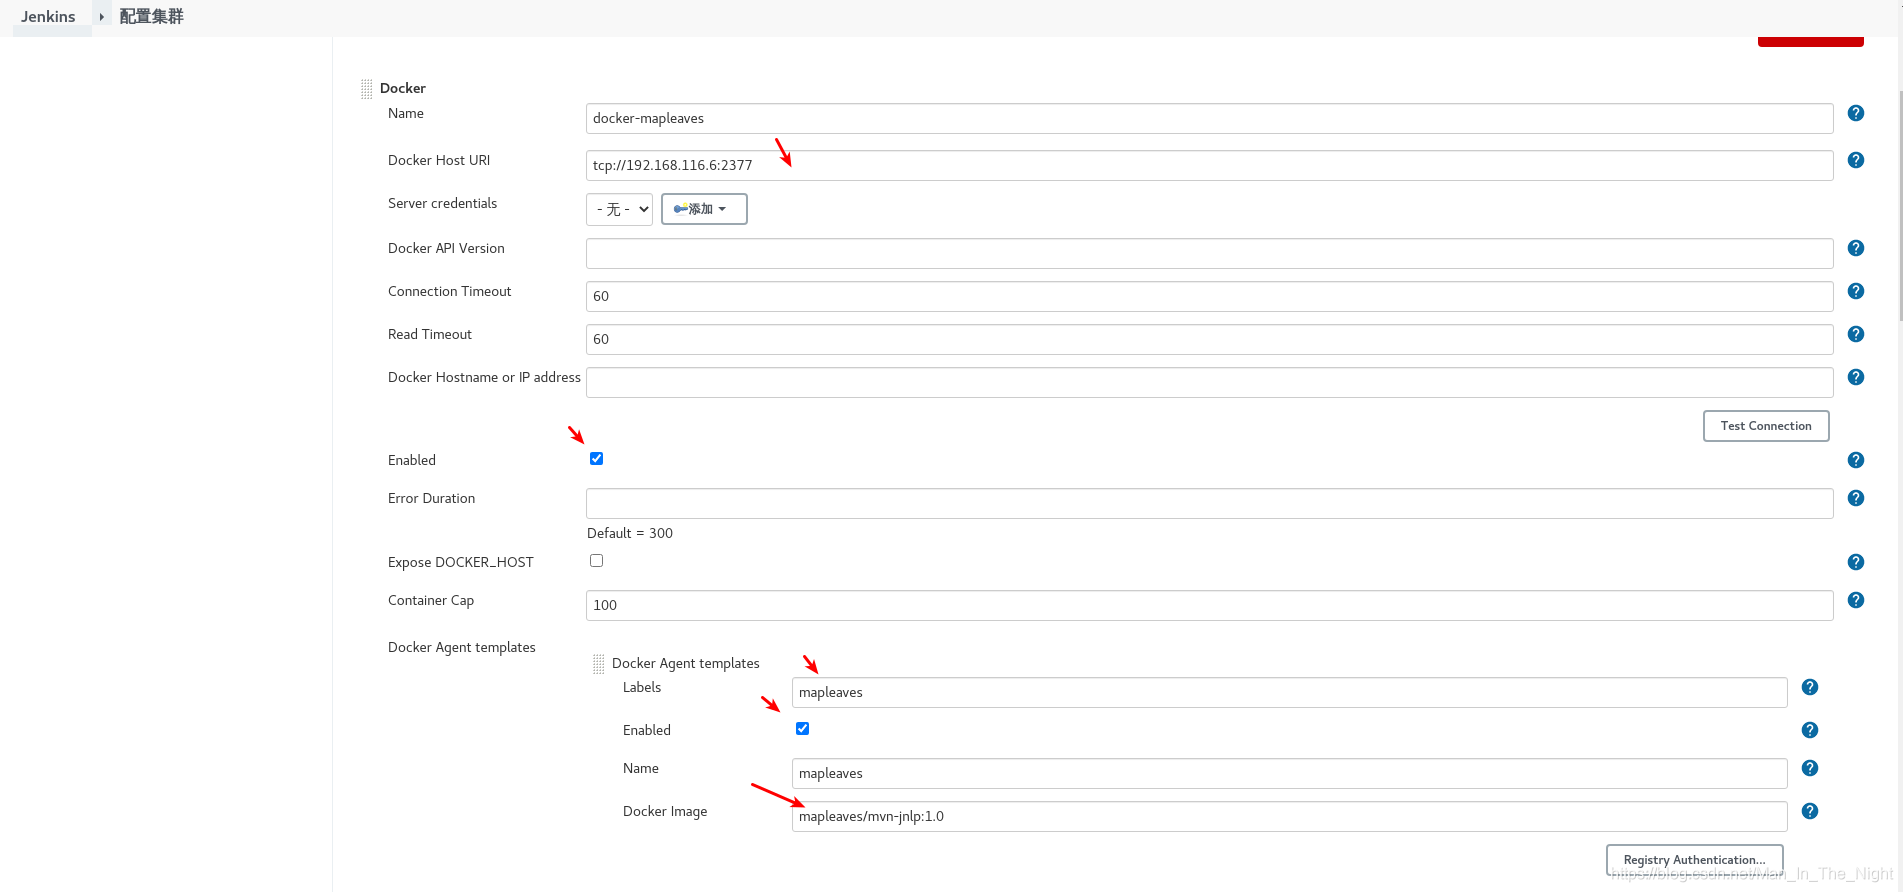Open help for Error Duration

(1855, 498)
